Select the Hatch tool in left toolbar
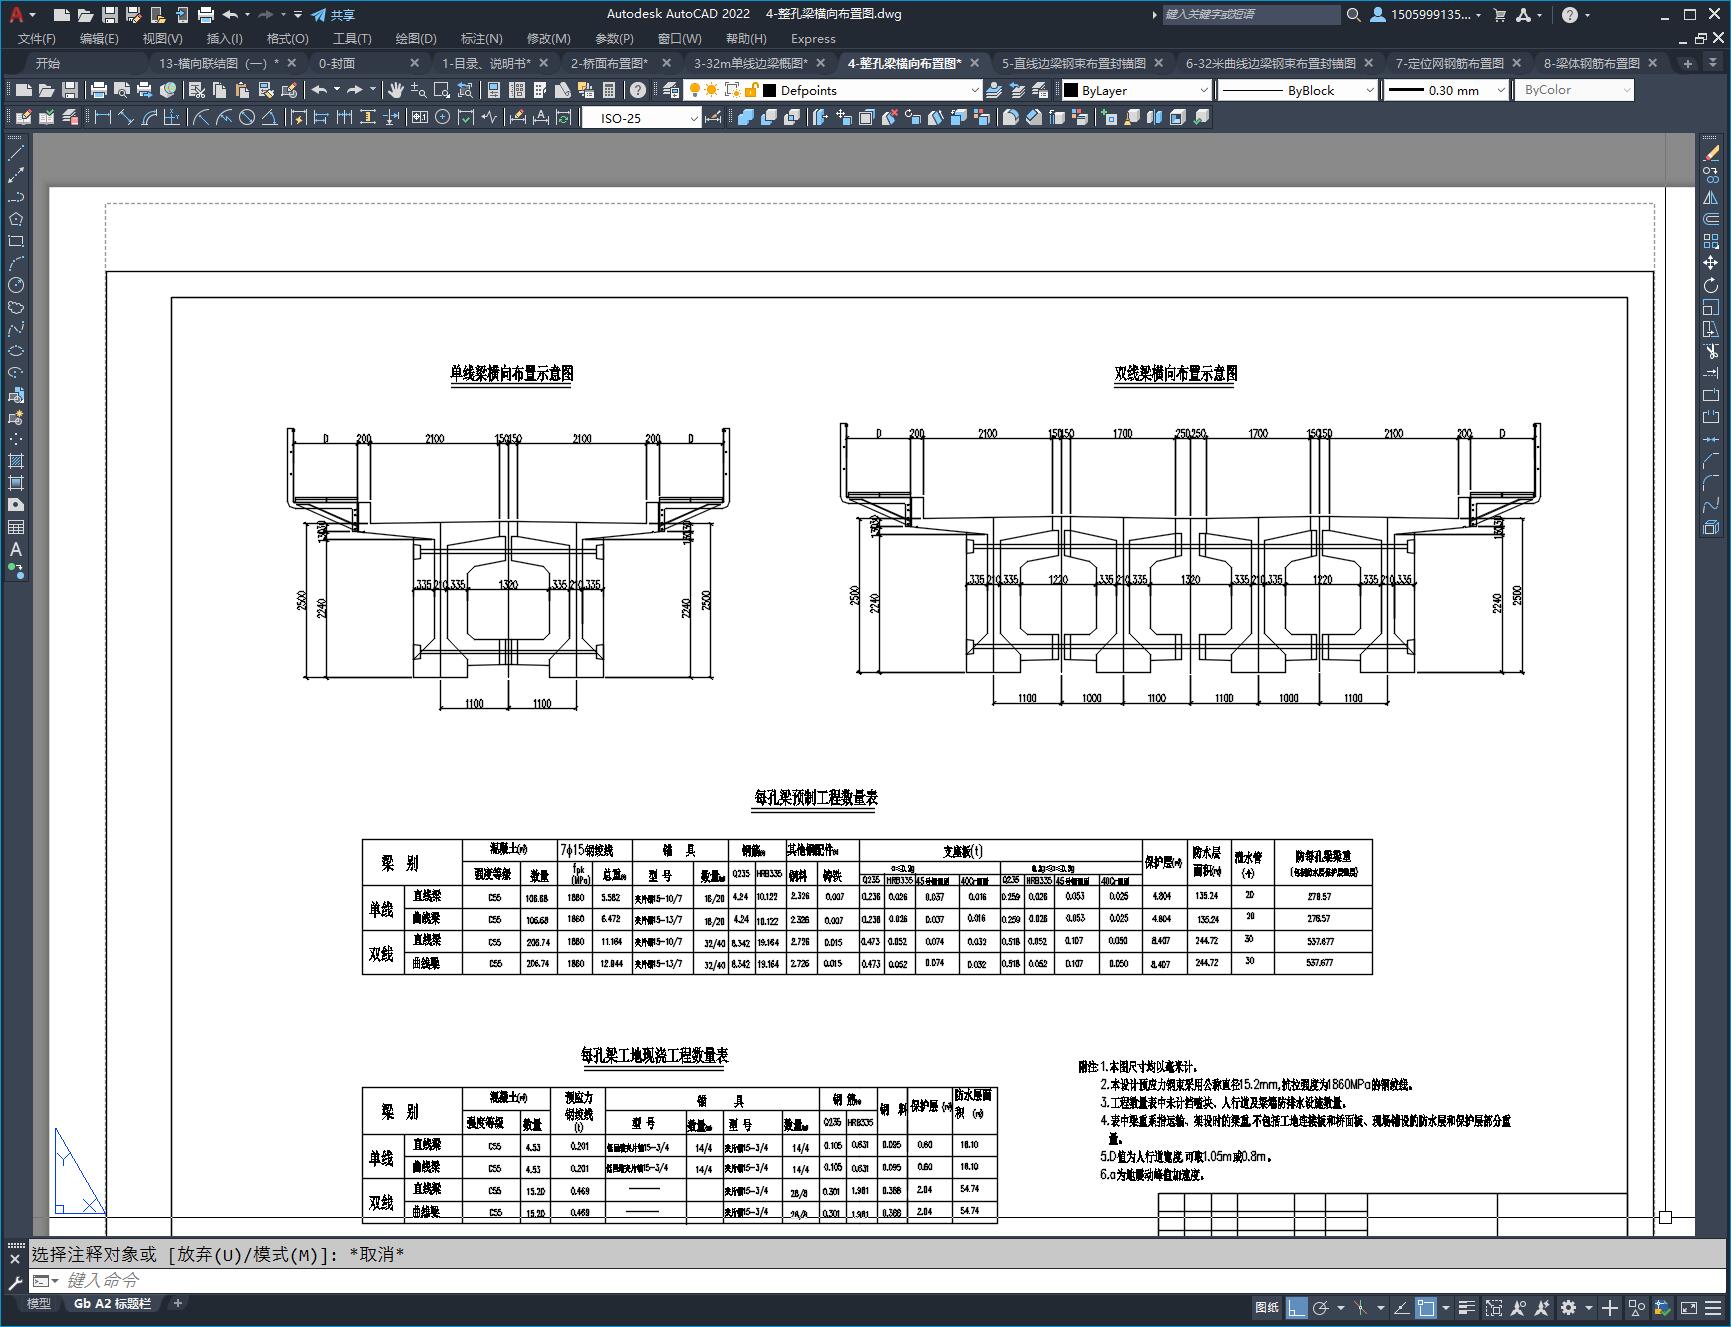1731x1327 pixels. pyautogui.click(x=16, y=461)
